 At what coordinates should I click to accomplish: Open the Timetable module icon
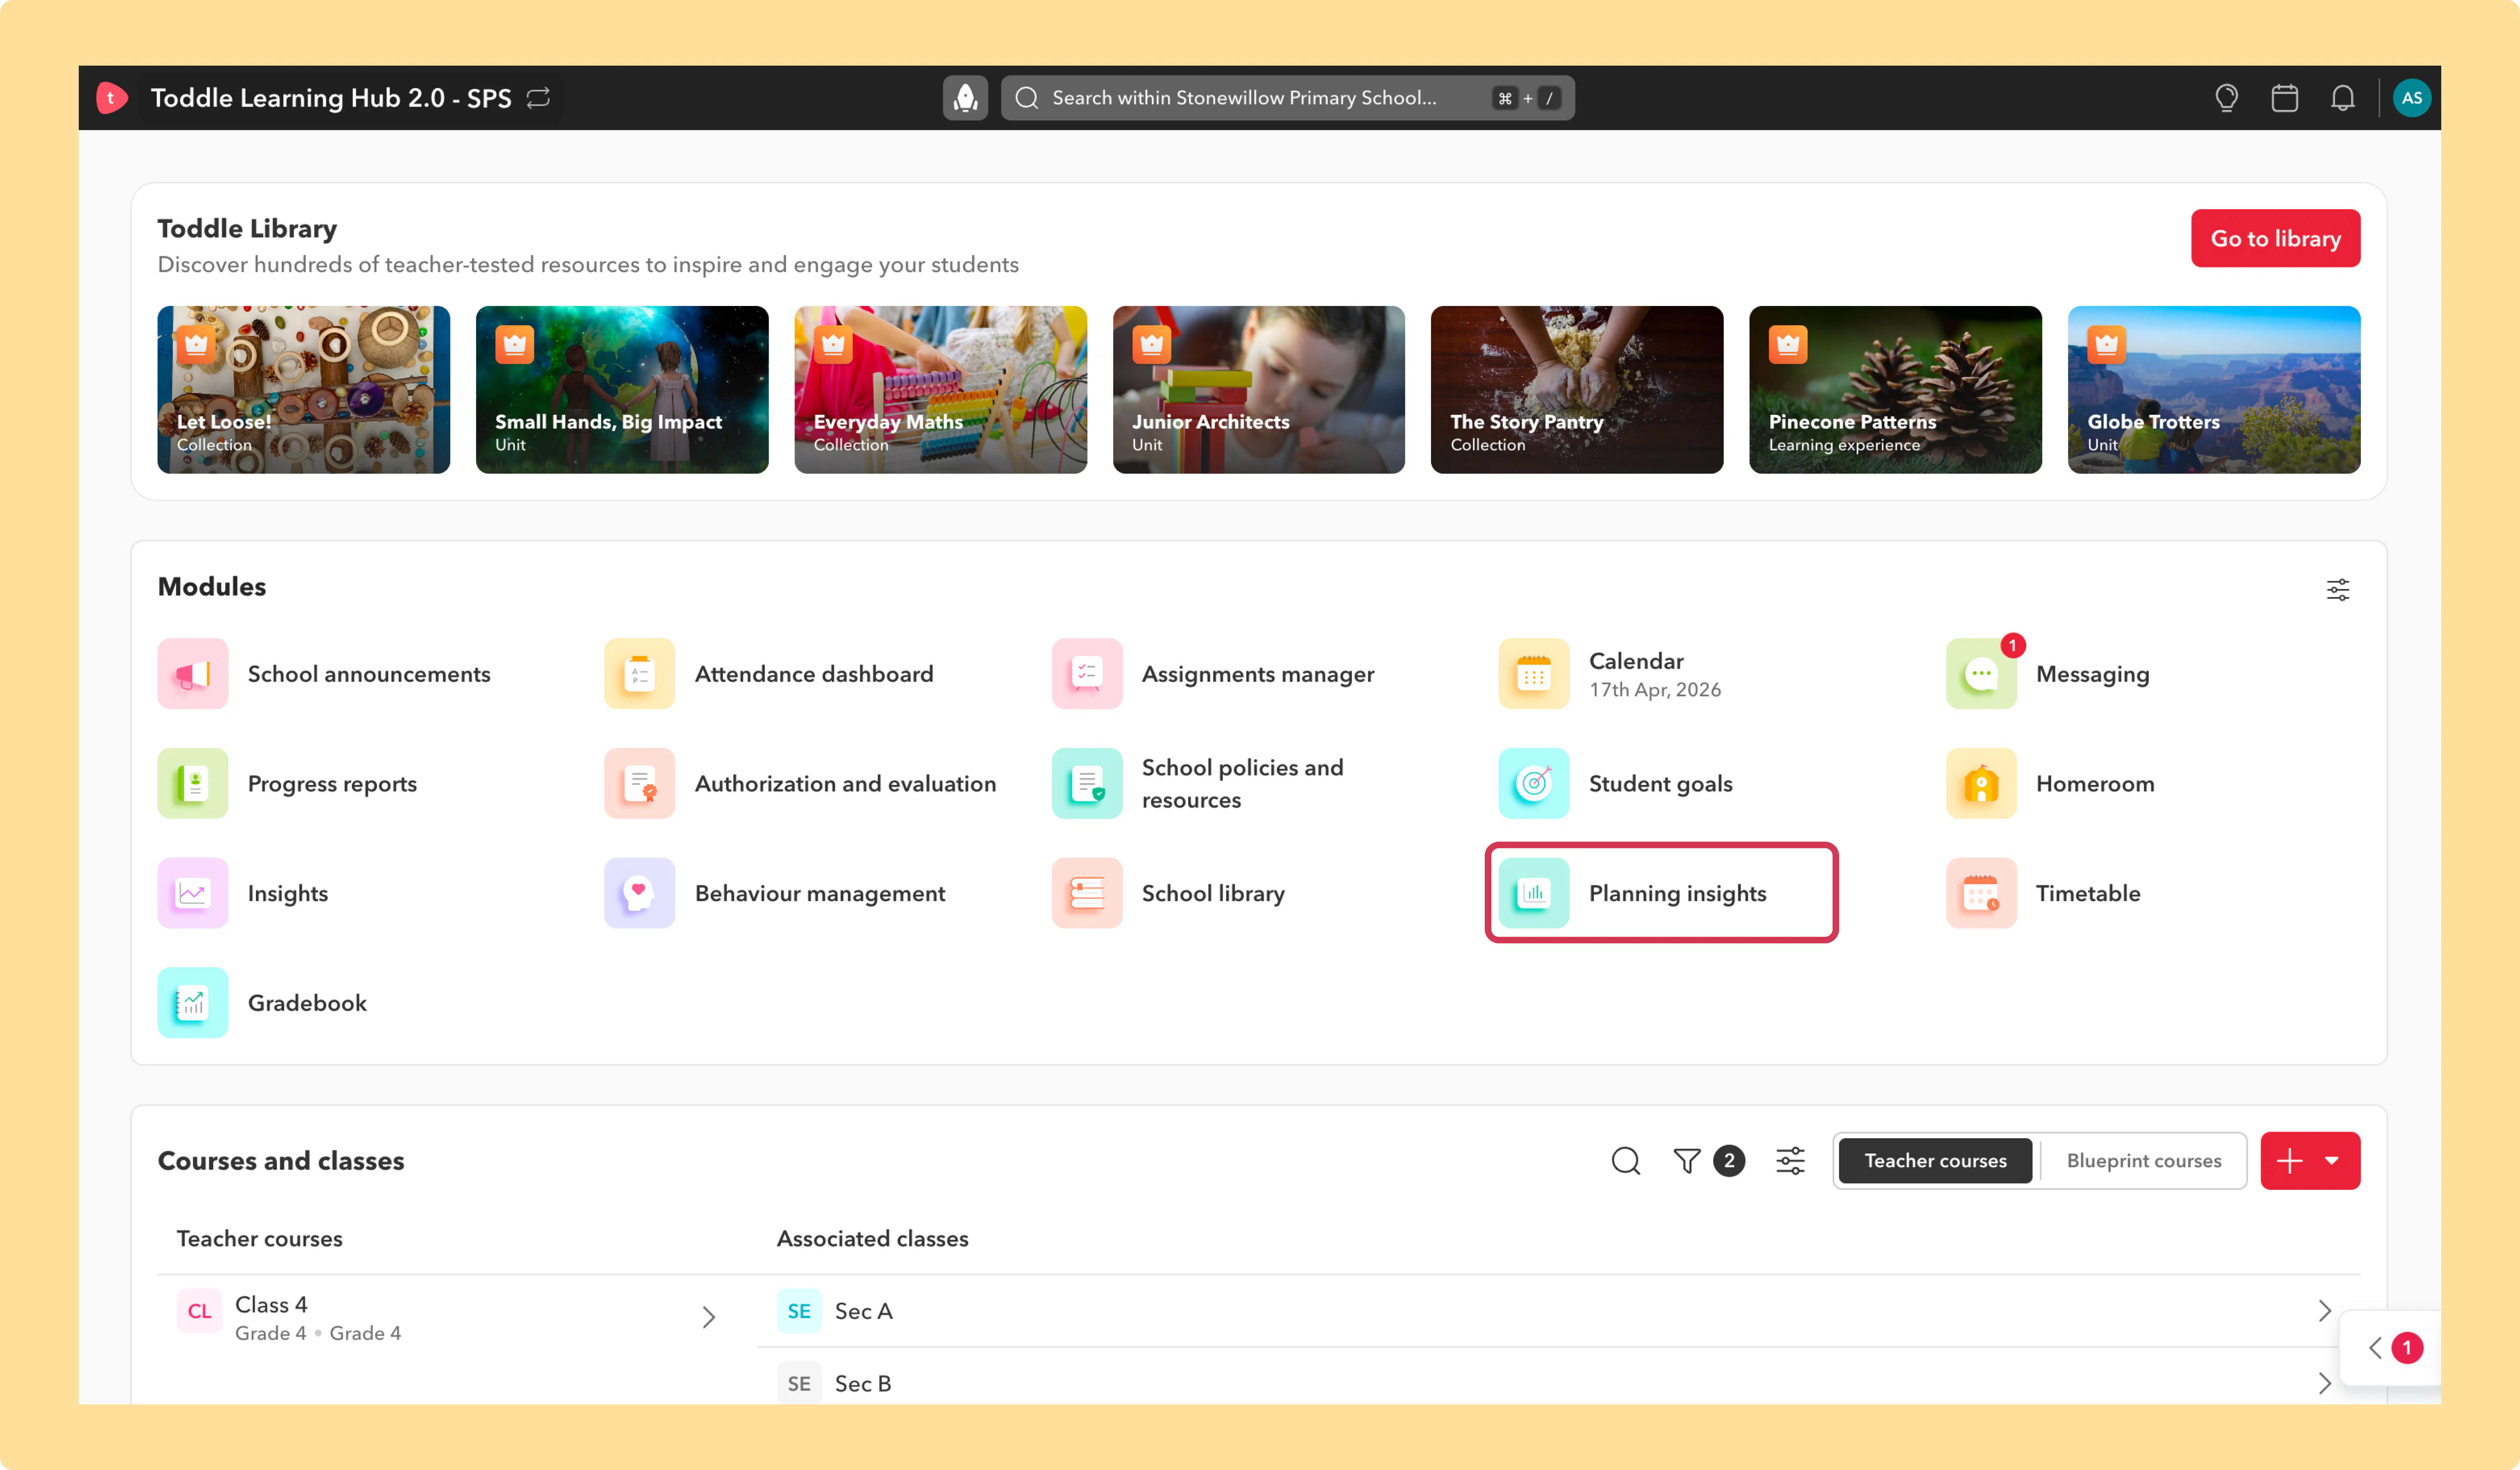click(x=1981, y=893)
